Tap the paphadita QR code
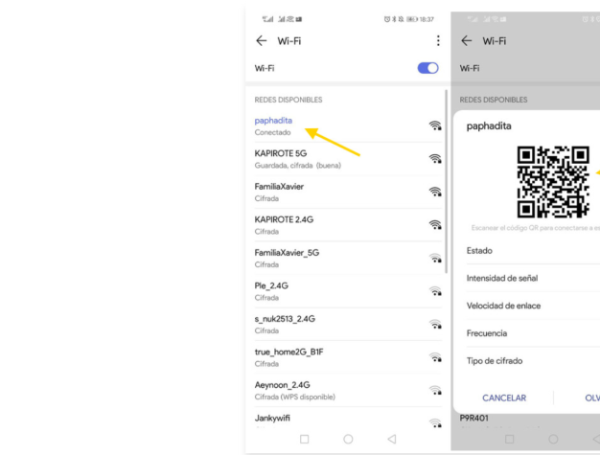 553,182
